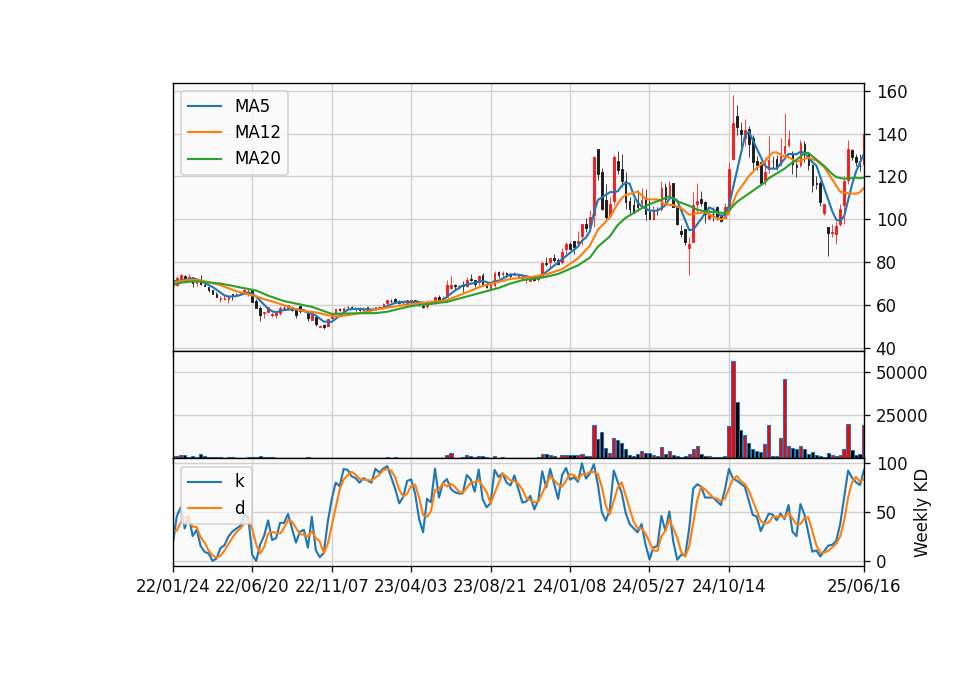This screenshot has height=690, width=960.
Task: Click the 50000 volume axis tick label
Action: pyautogui.click(x=902, y=373)
